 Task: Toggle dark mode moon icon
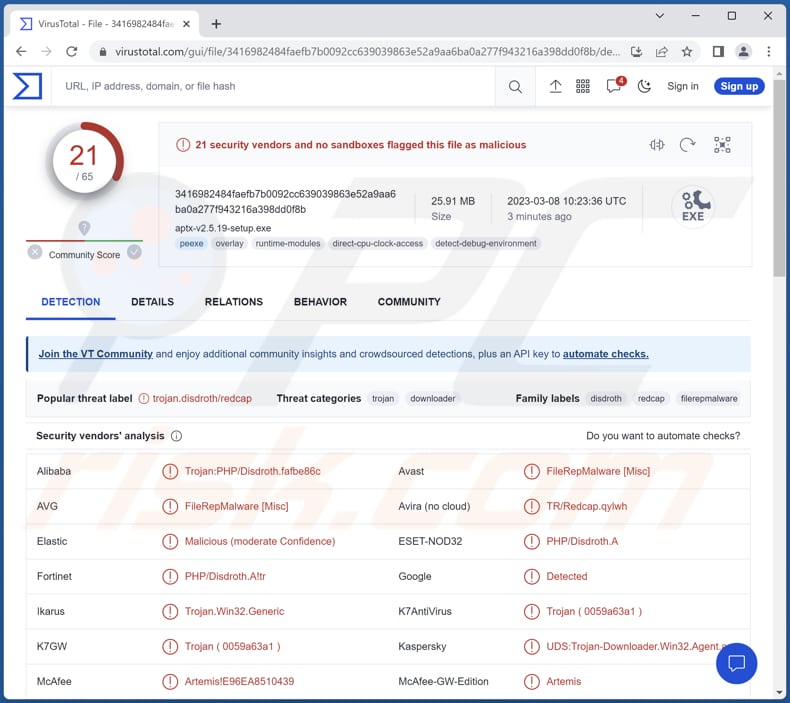click(644, 87)
